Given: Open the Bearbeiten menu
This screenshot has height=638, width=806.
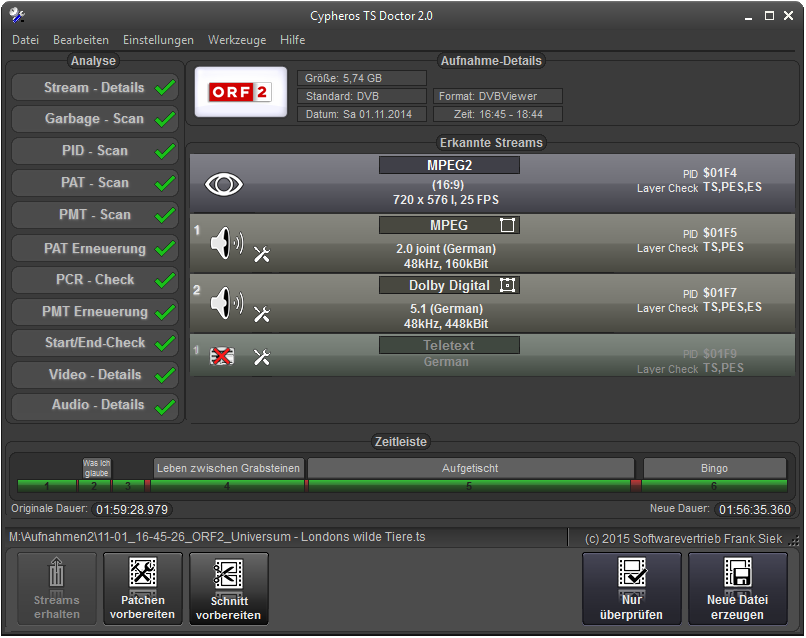Looking at the screenshot, I should 81,40.
